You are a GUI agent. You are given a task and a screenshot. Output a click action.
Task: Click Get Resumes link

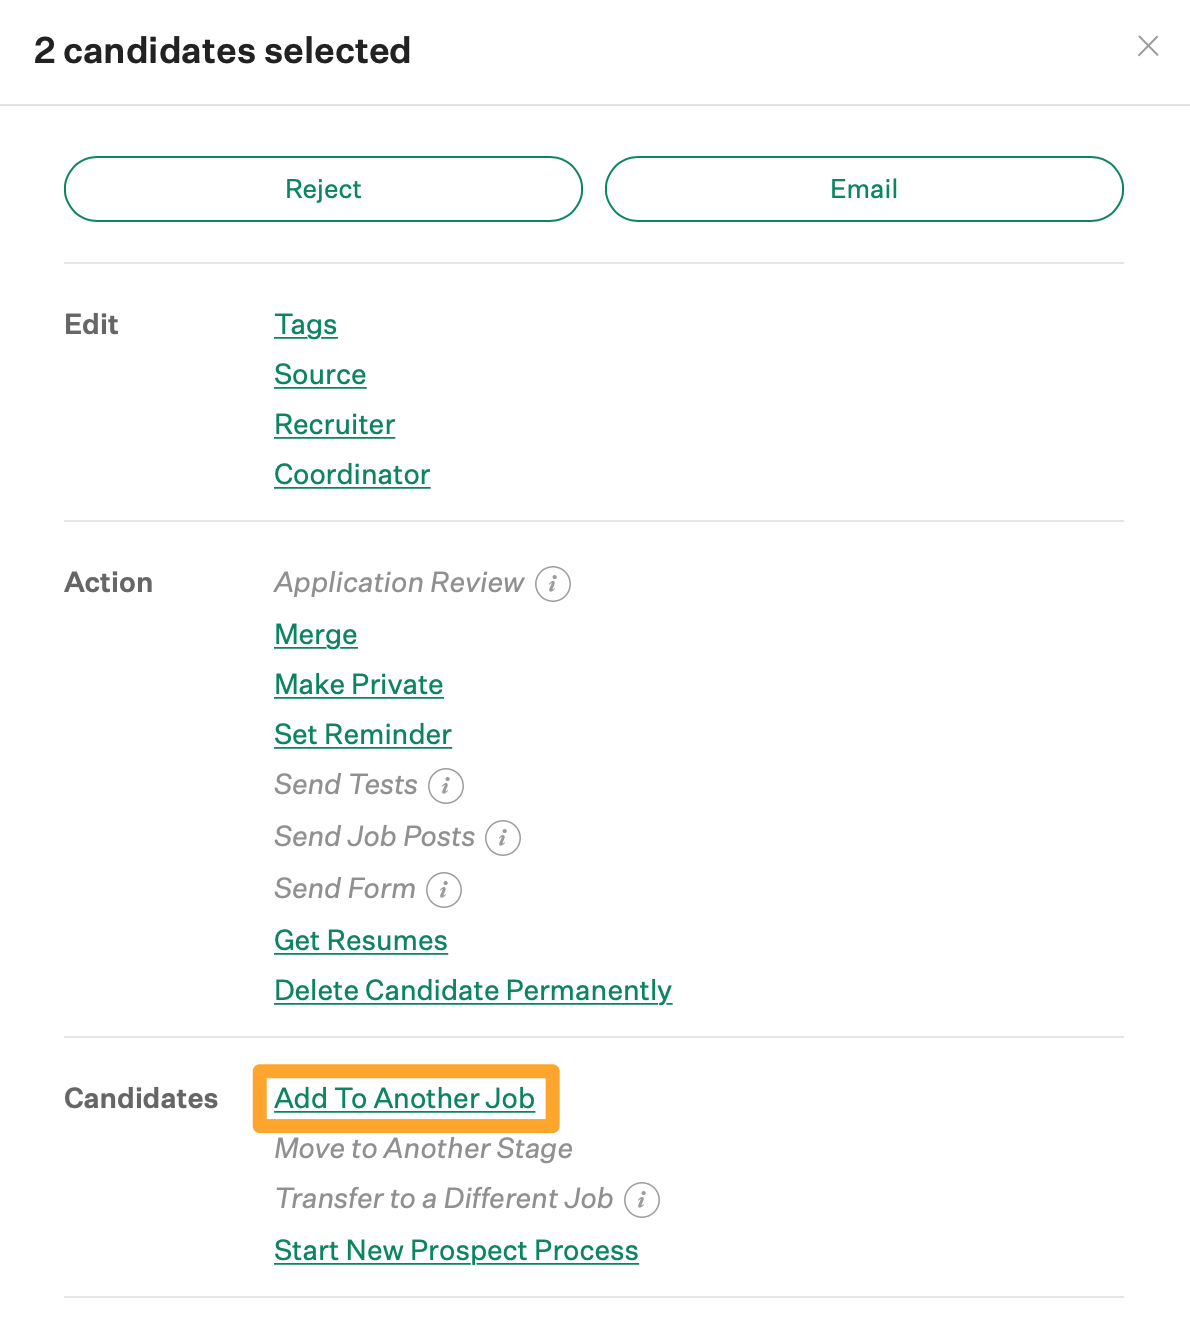361,941
